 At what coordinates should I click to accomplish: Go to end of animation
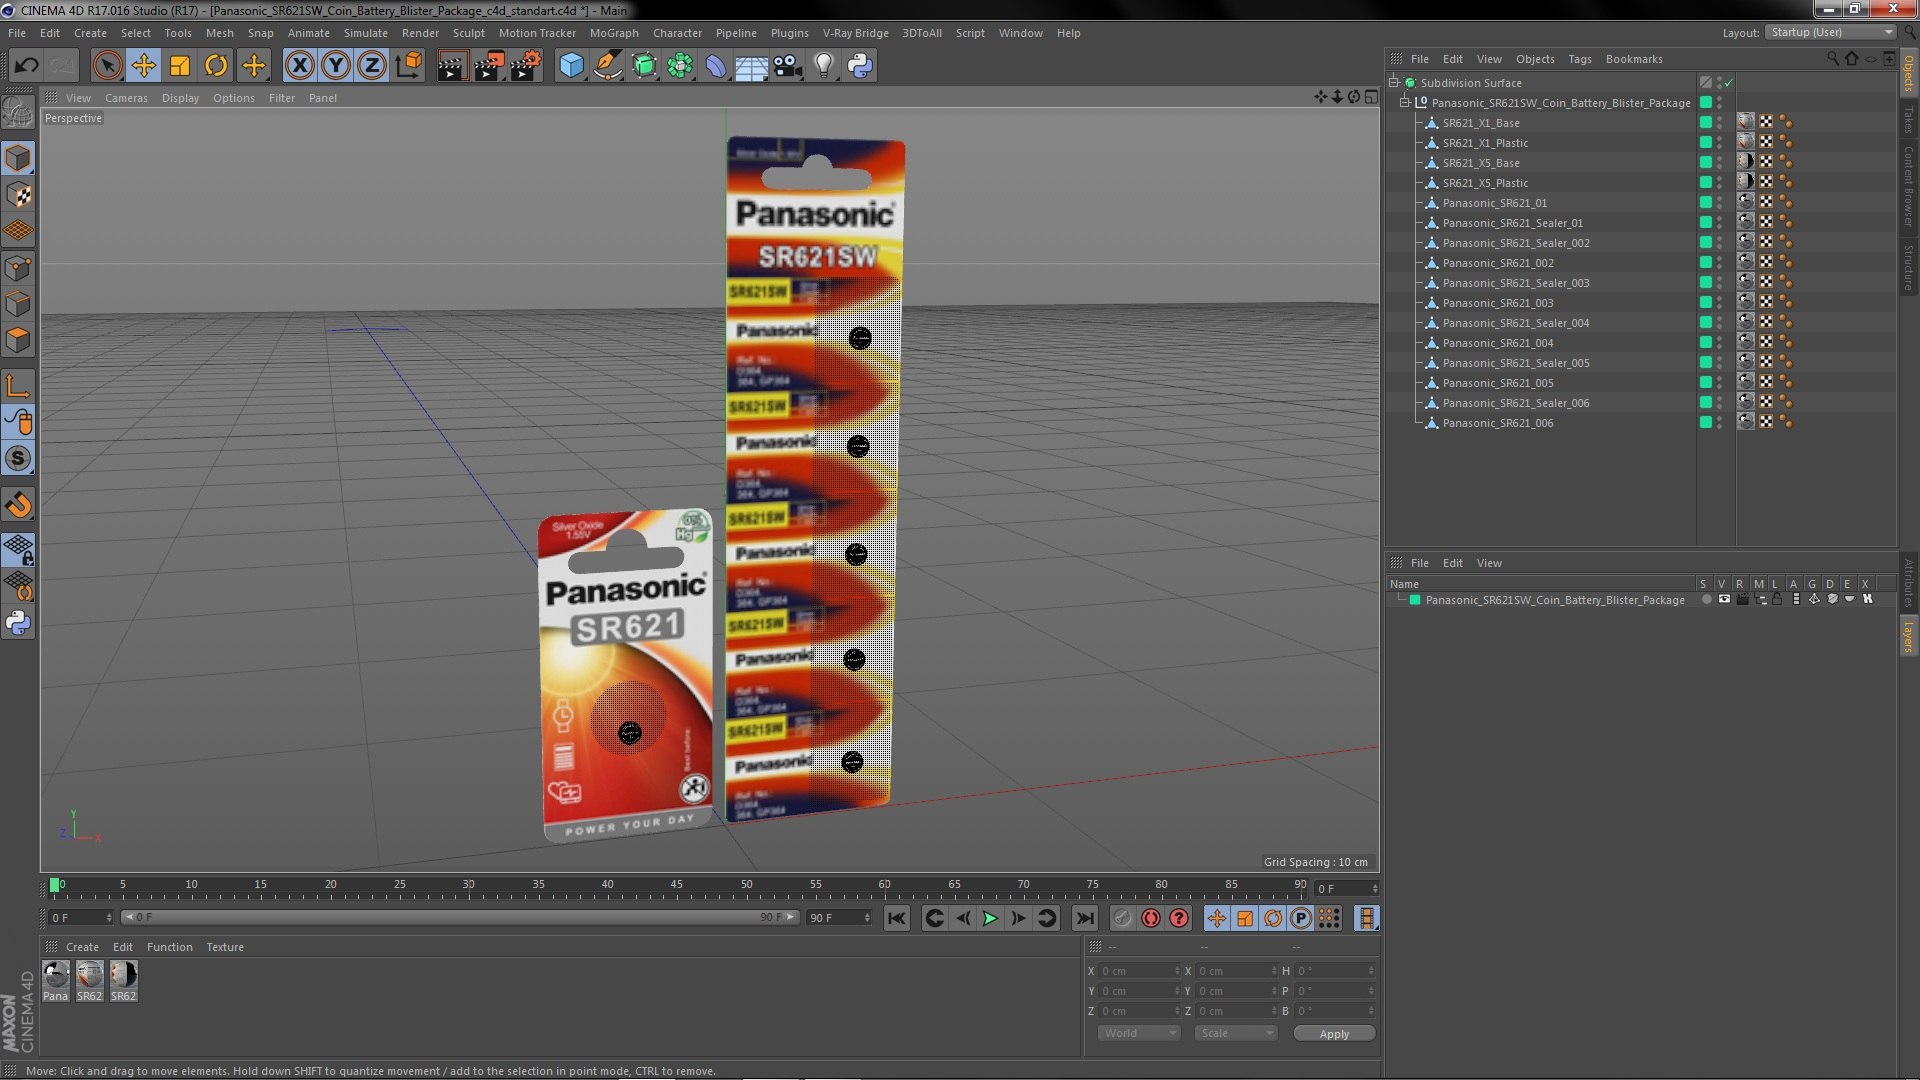pyautogui.click(x=1084, y=918)
